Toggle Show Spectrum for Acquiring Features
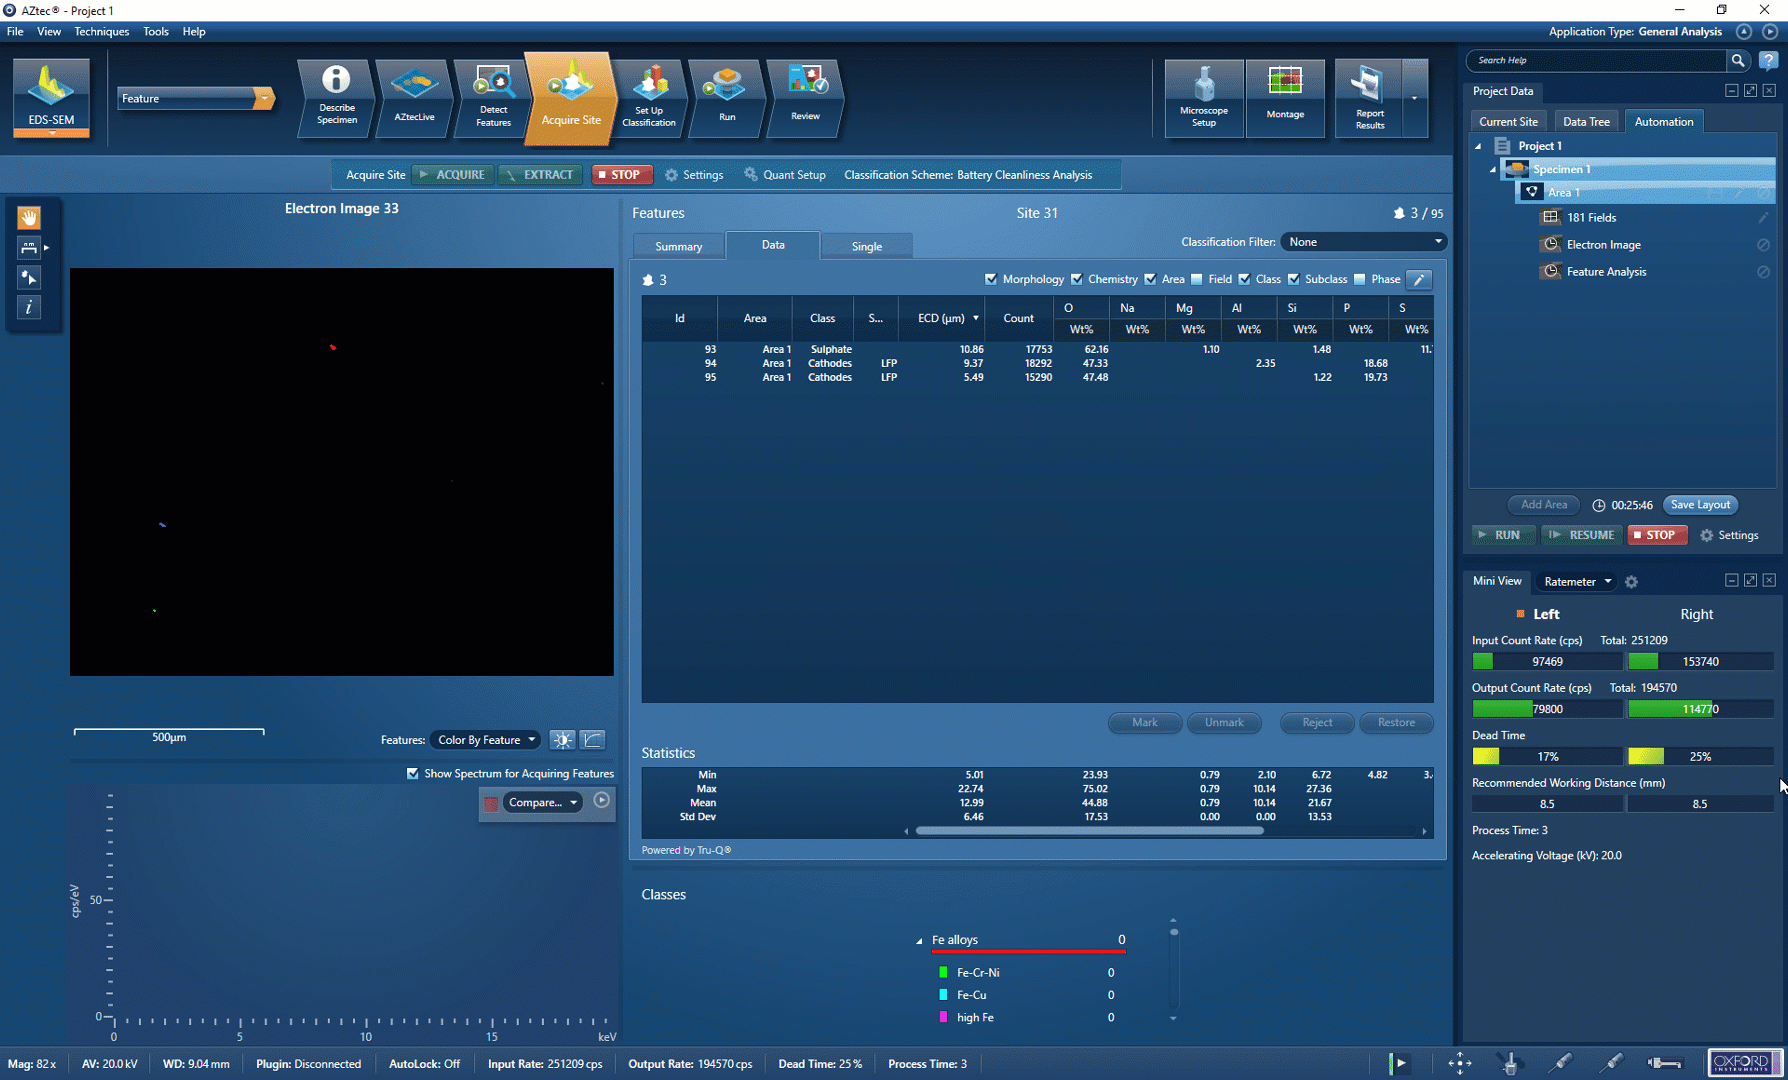The height and width of the screenshot is (1080, 1788). coord(413,774)
